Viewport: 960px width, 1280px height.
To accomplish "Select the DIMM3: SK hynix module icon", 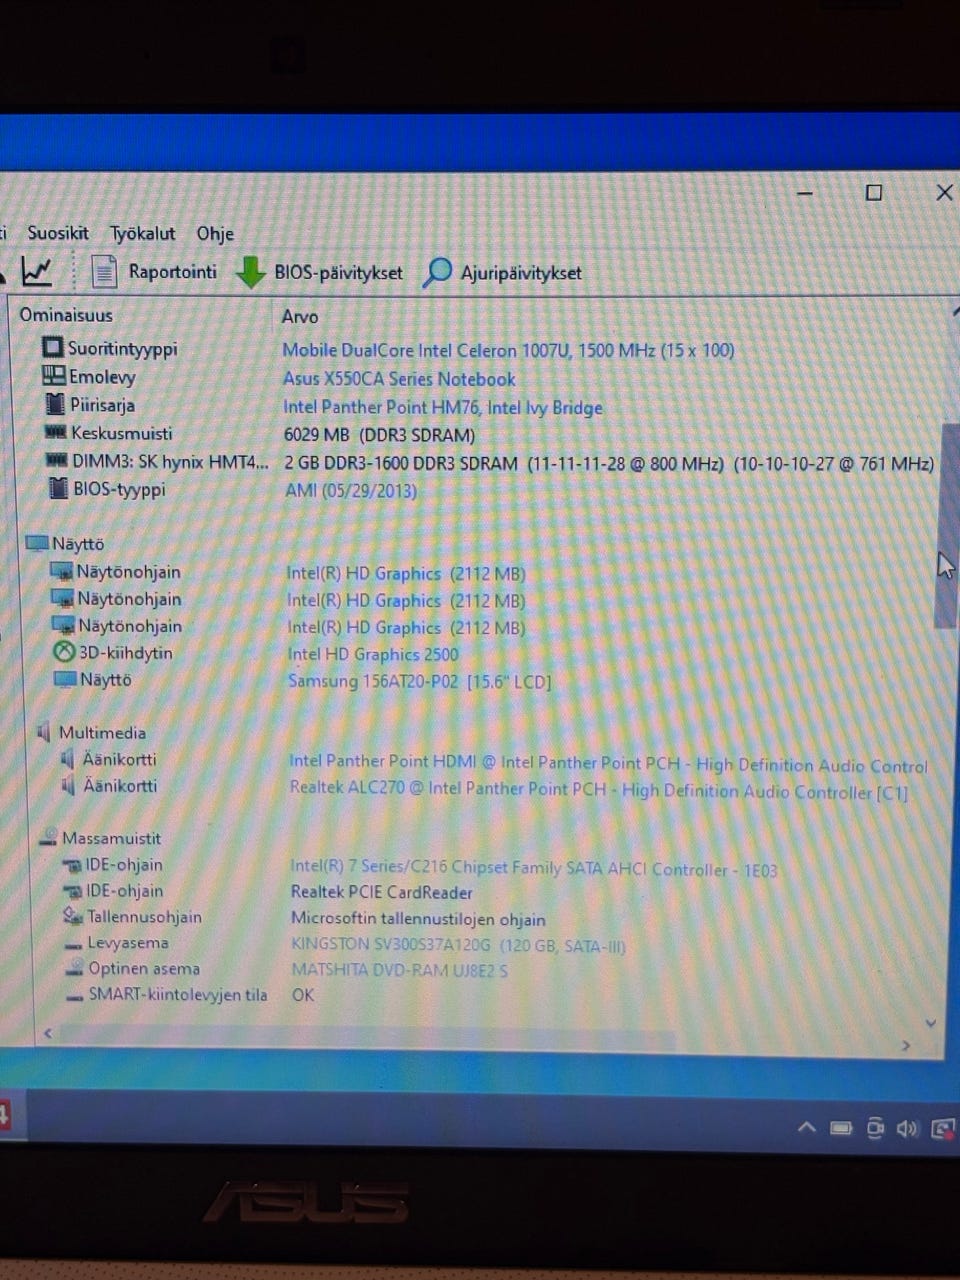I will pyautogui.click(x=57, y=461).
